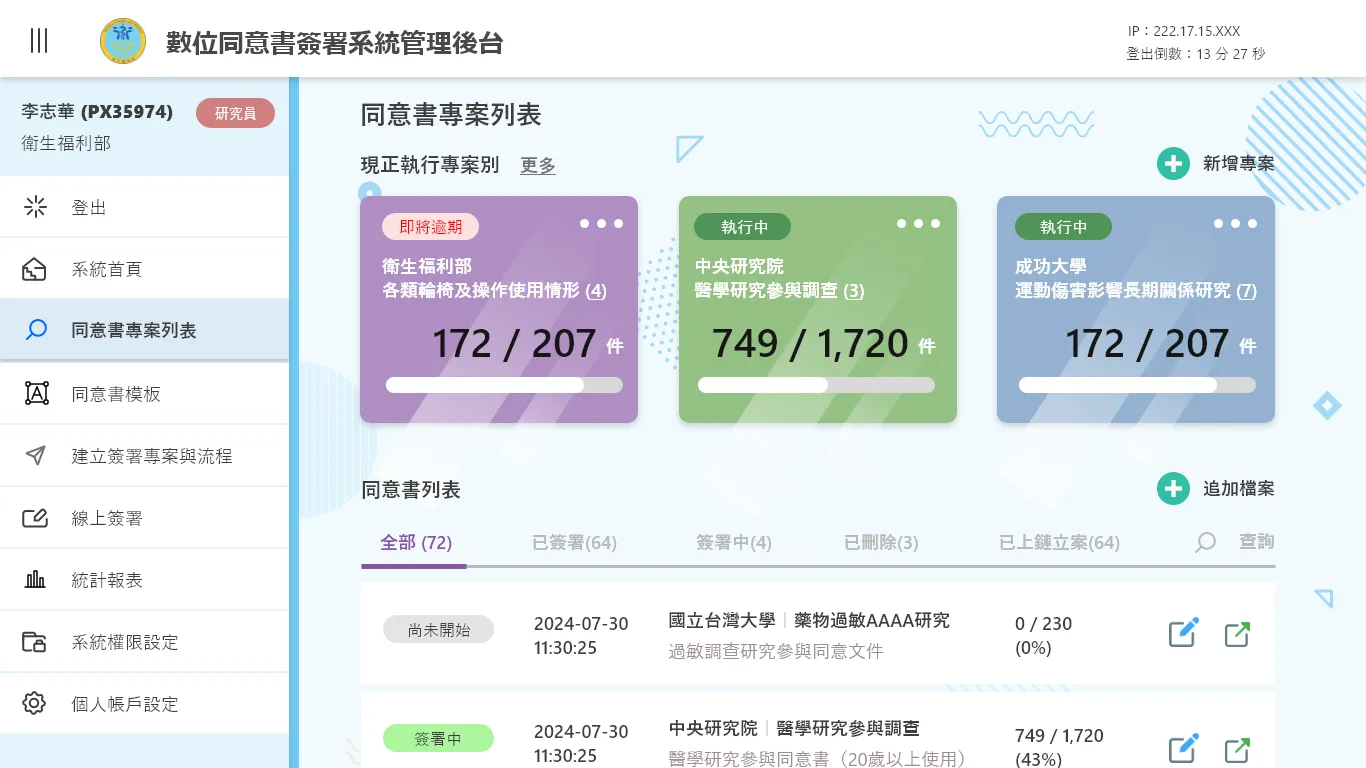The width and height of the screenshot is (1366, 768).
Task: Switch to the 已簽署(64) tab
Action: [x=574, y=543]
